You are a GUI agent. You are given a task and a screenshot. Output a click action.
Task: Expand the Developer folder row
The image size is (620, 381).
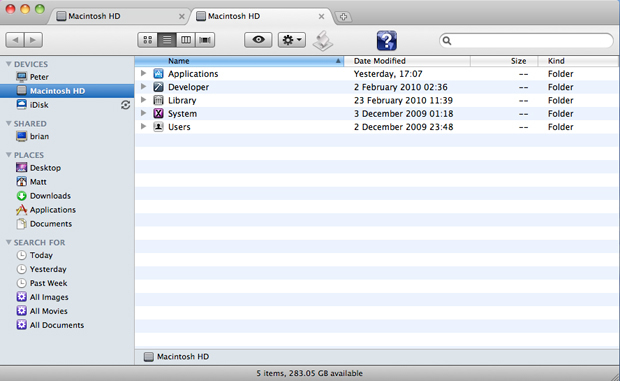coord(144,87)
